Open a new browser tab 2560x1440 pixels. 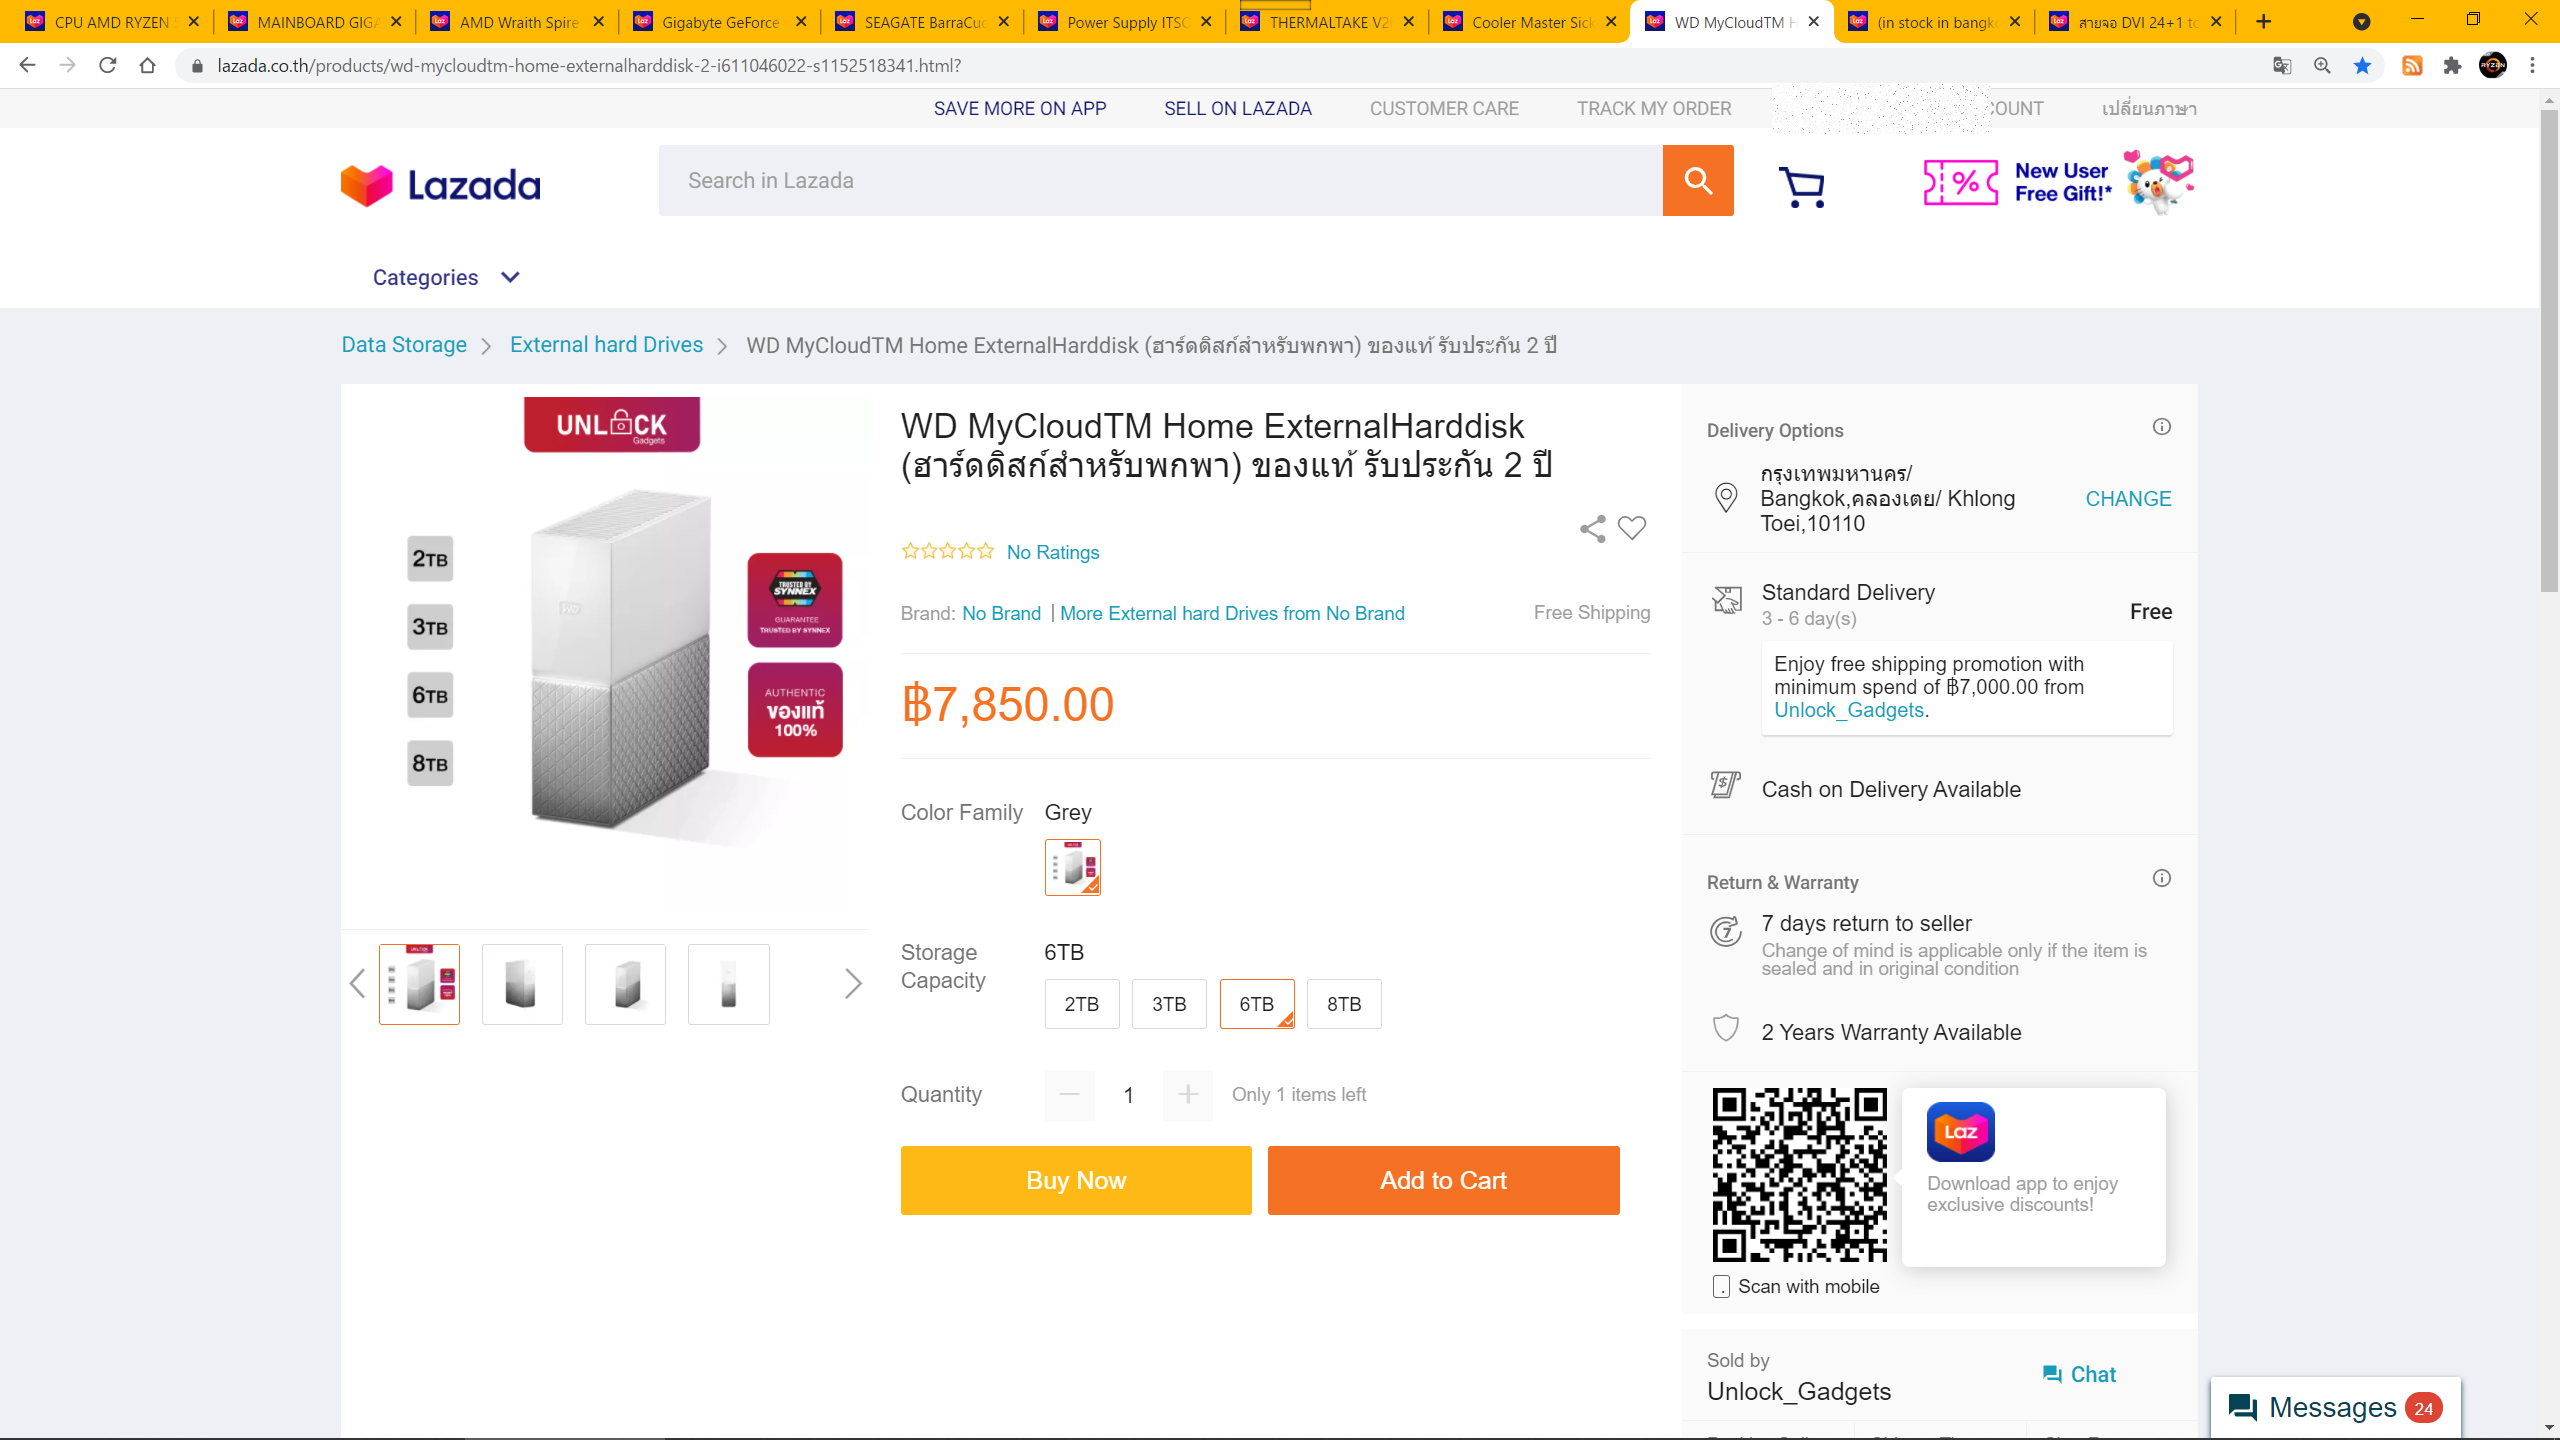(2264, 22)
